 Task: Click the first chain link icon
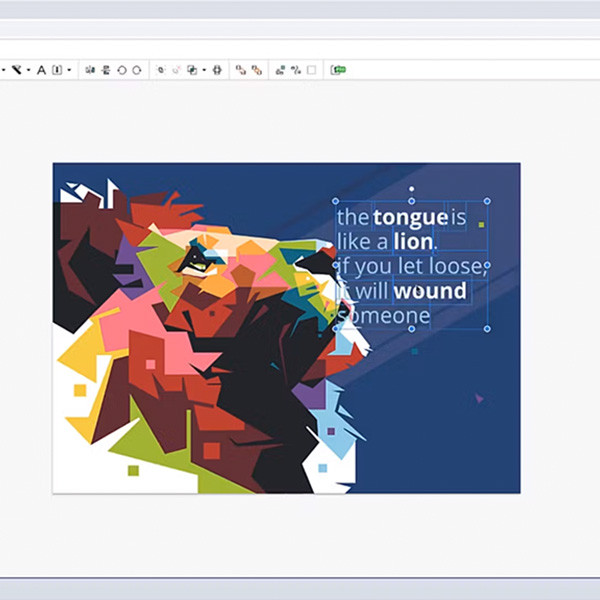point(241,70)
